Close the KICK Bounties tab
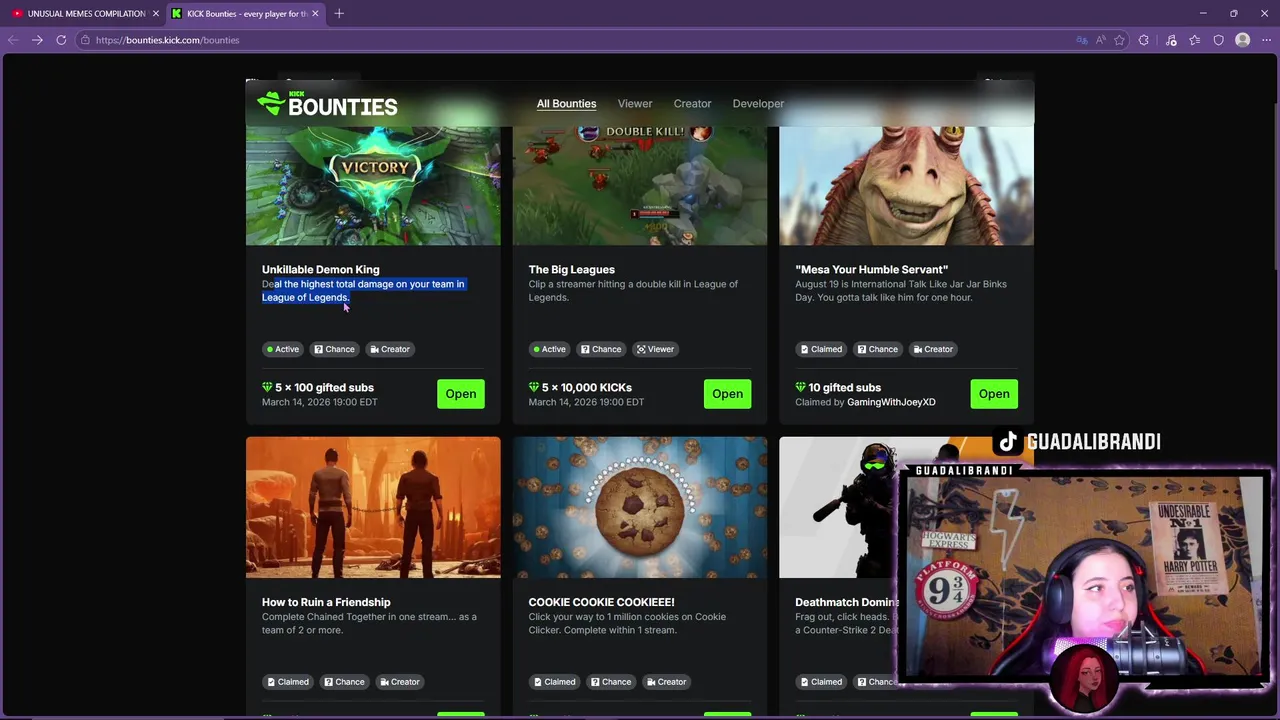The height and width of the screenshot is (720, 1280). [315, 13]
